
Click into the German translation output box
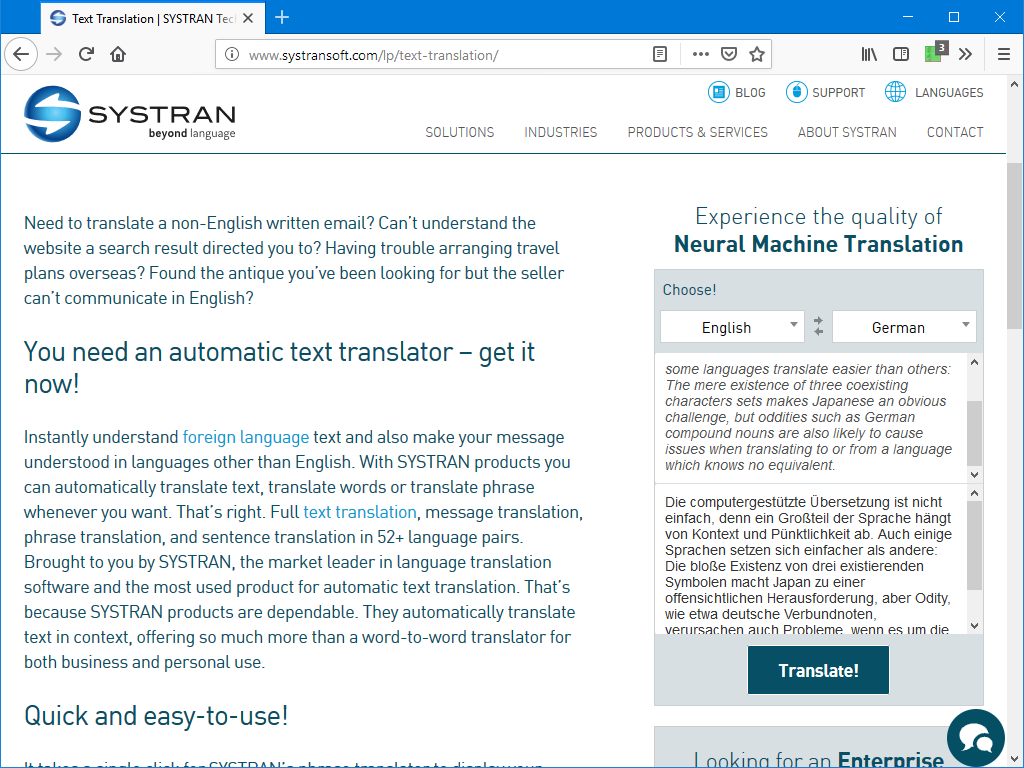click(x=810, y=560)
